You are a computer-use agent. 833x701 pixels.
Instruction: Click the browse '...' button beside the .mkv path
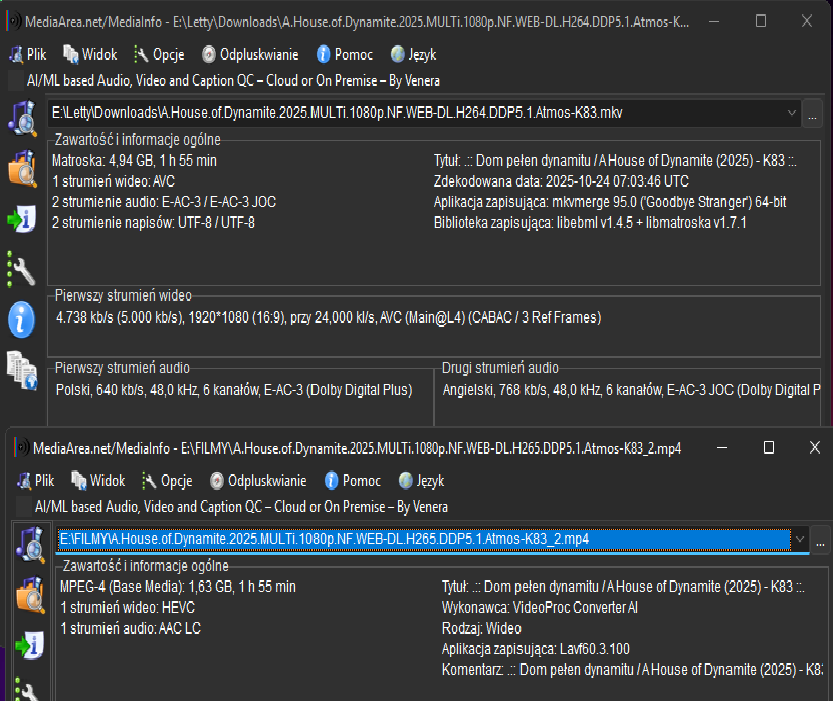[812, 113]
